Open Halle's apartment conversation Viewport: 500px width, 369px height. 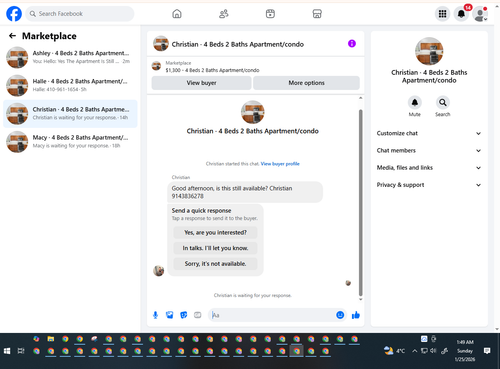70,85
